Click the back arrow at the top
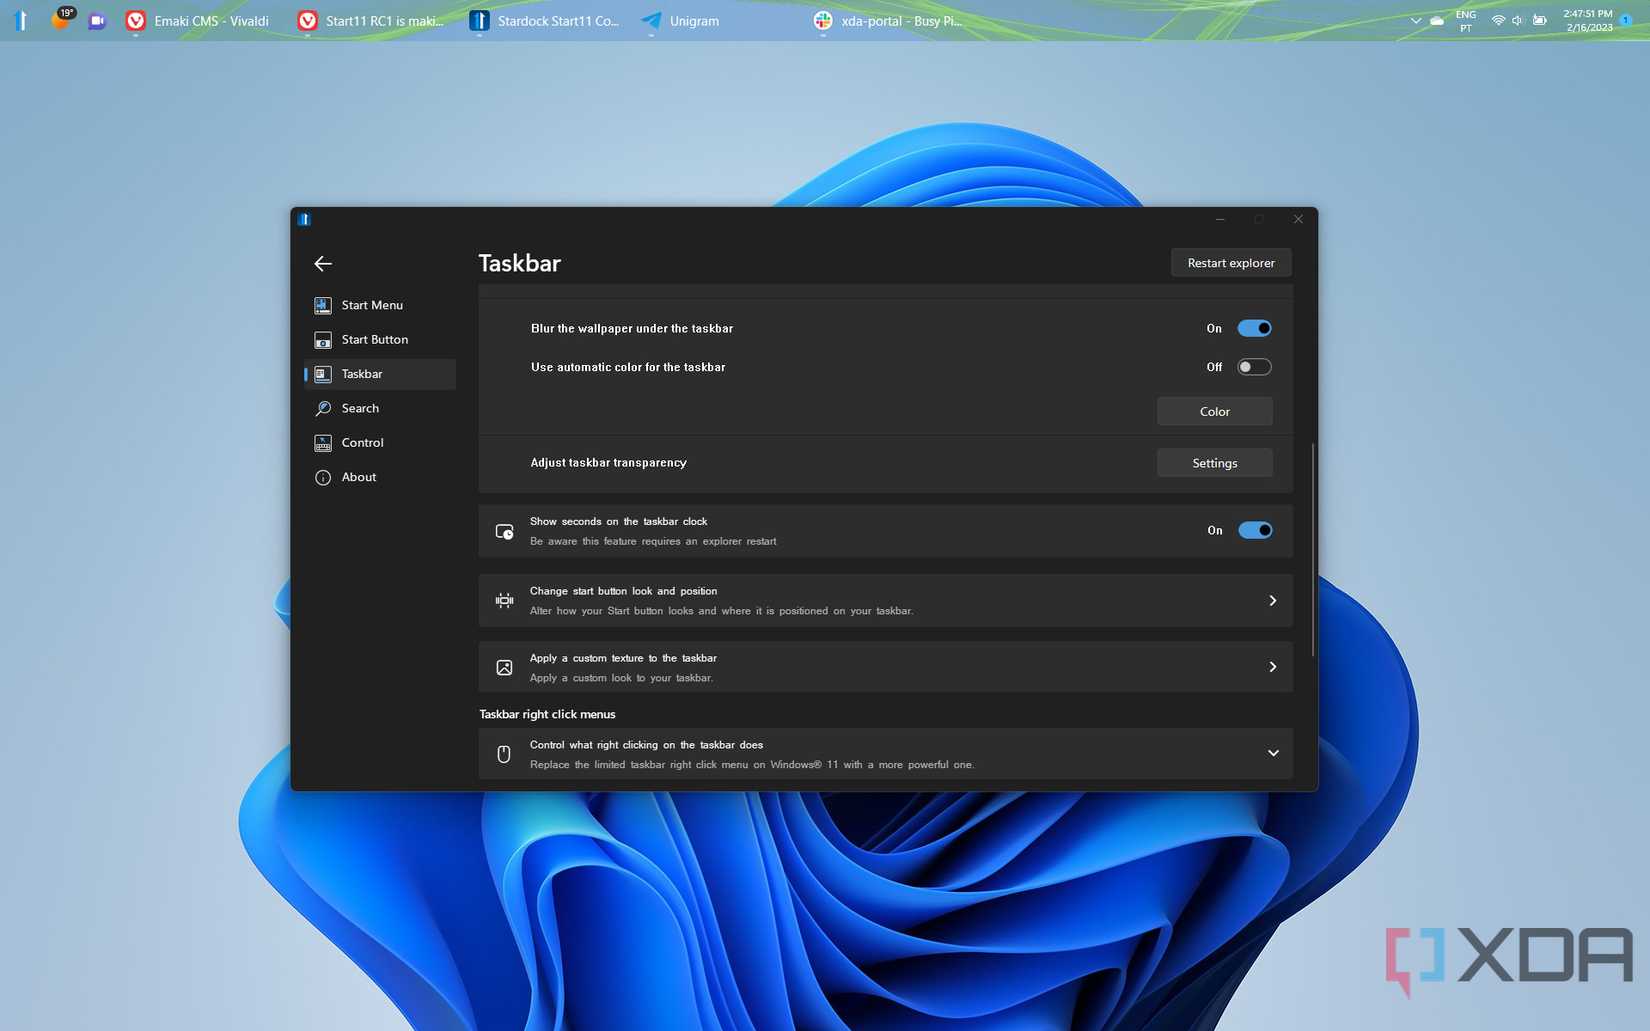Viewport: 1650px width, 1031px height. [322, 263]
